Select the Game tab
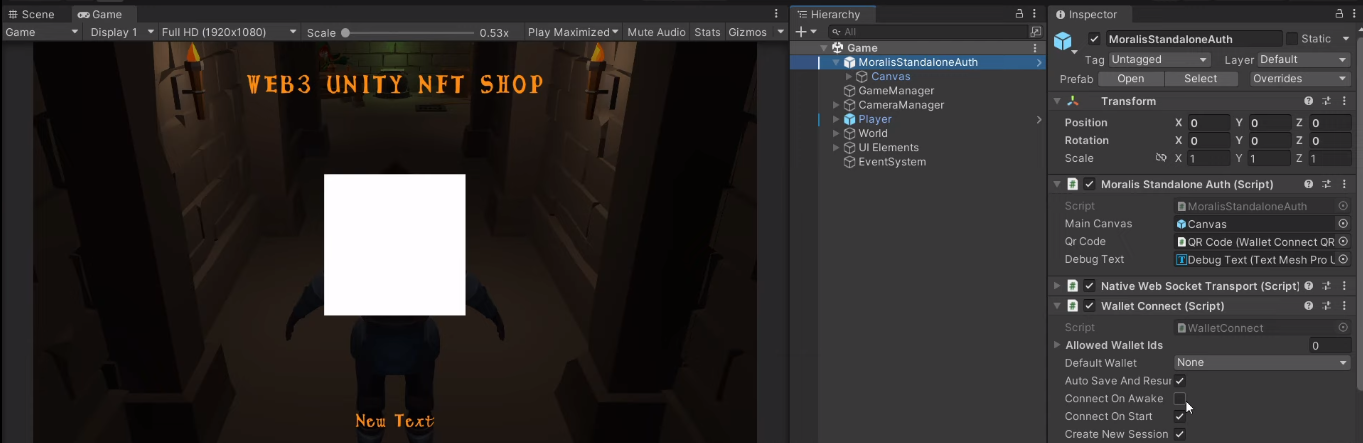The image size is (1363, 443). click(x=99, y=14)
